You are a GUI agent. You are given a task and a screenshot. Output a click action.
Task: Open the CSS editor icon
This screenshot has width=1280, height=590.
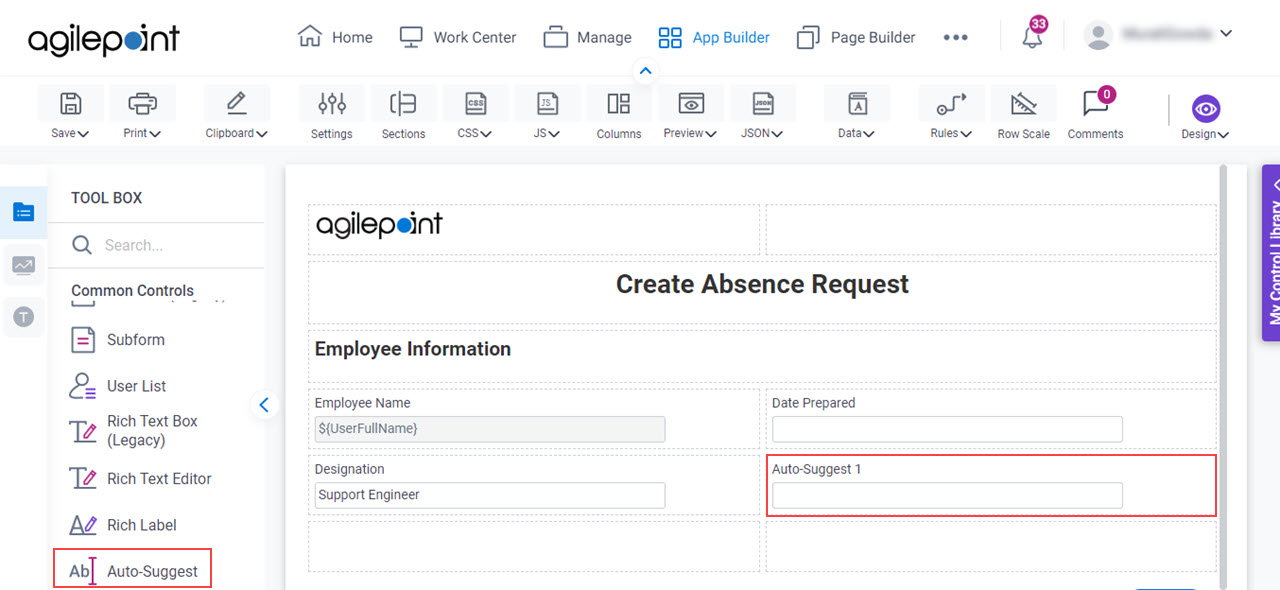pyautogui.click(x=476, y=104)
